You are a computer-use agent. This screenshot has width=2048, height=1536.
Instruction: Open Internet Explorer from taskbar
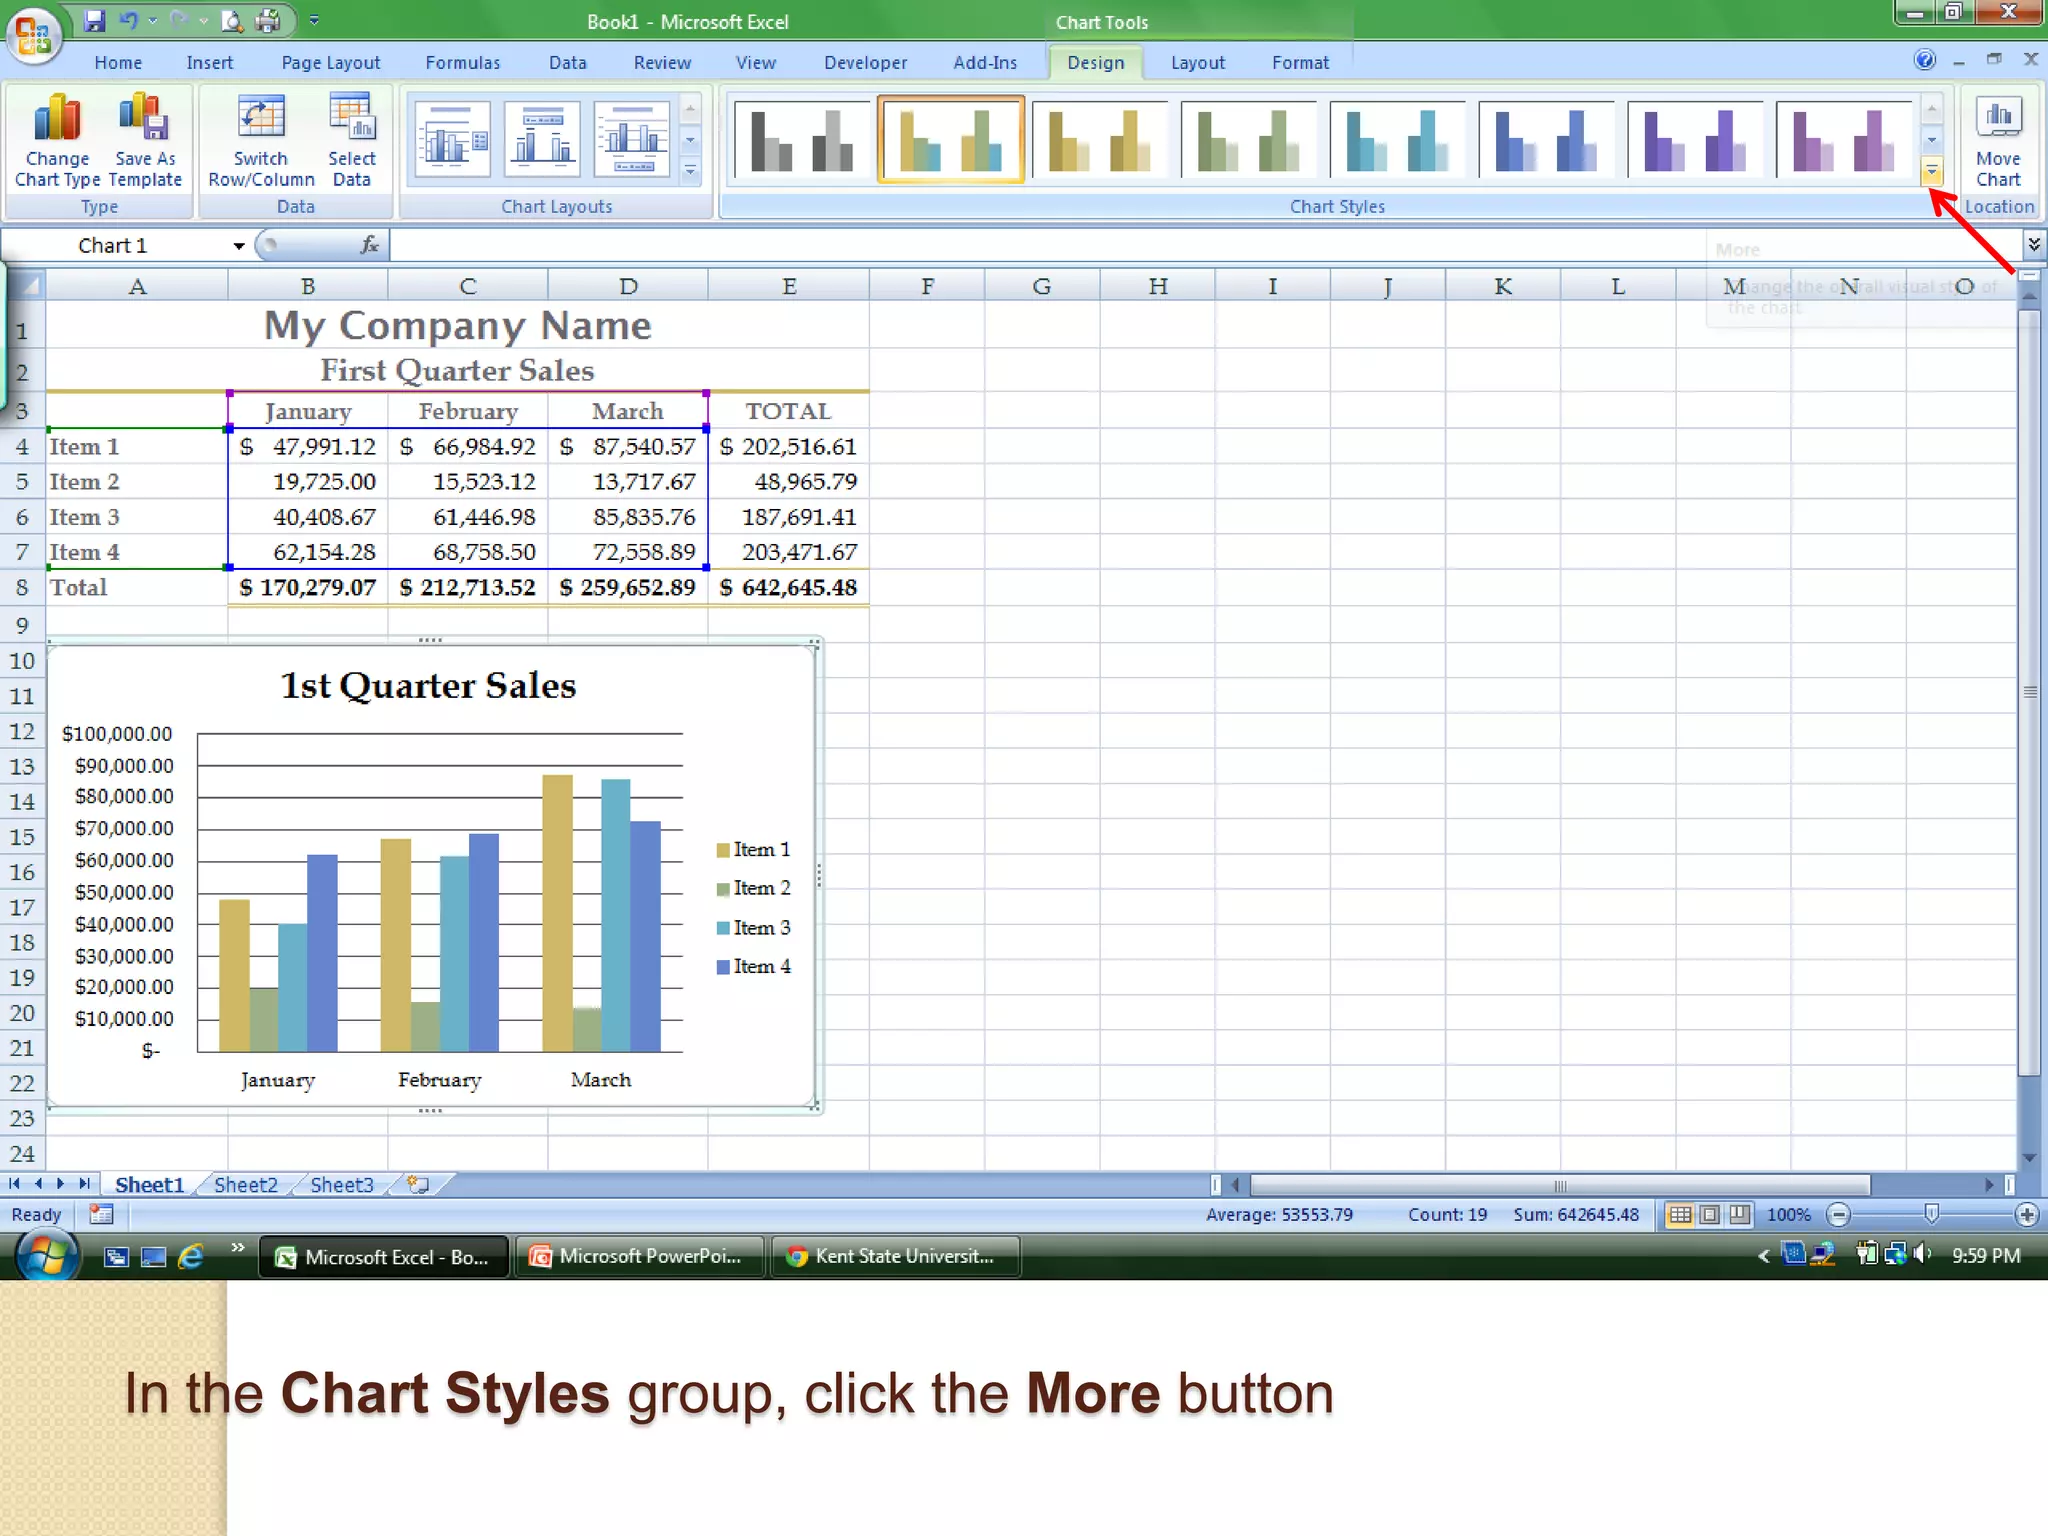(x=190, y=1256)
